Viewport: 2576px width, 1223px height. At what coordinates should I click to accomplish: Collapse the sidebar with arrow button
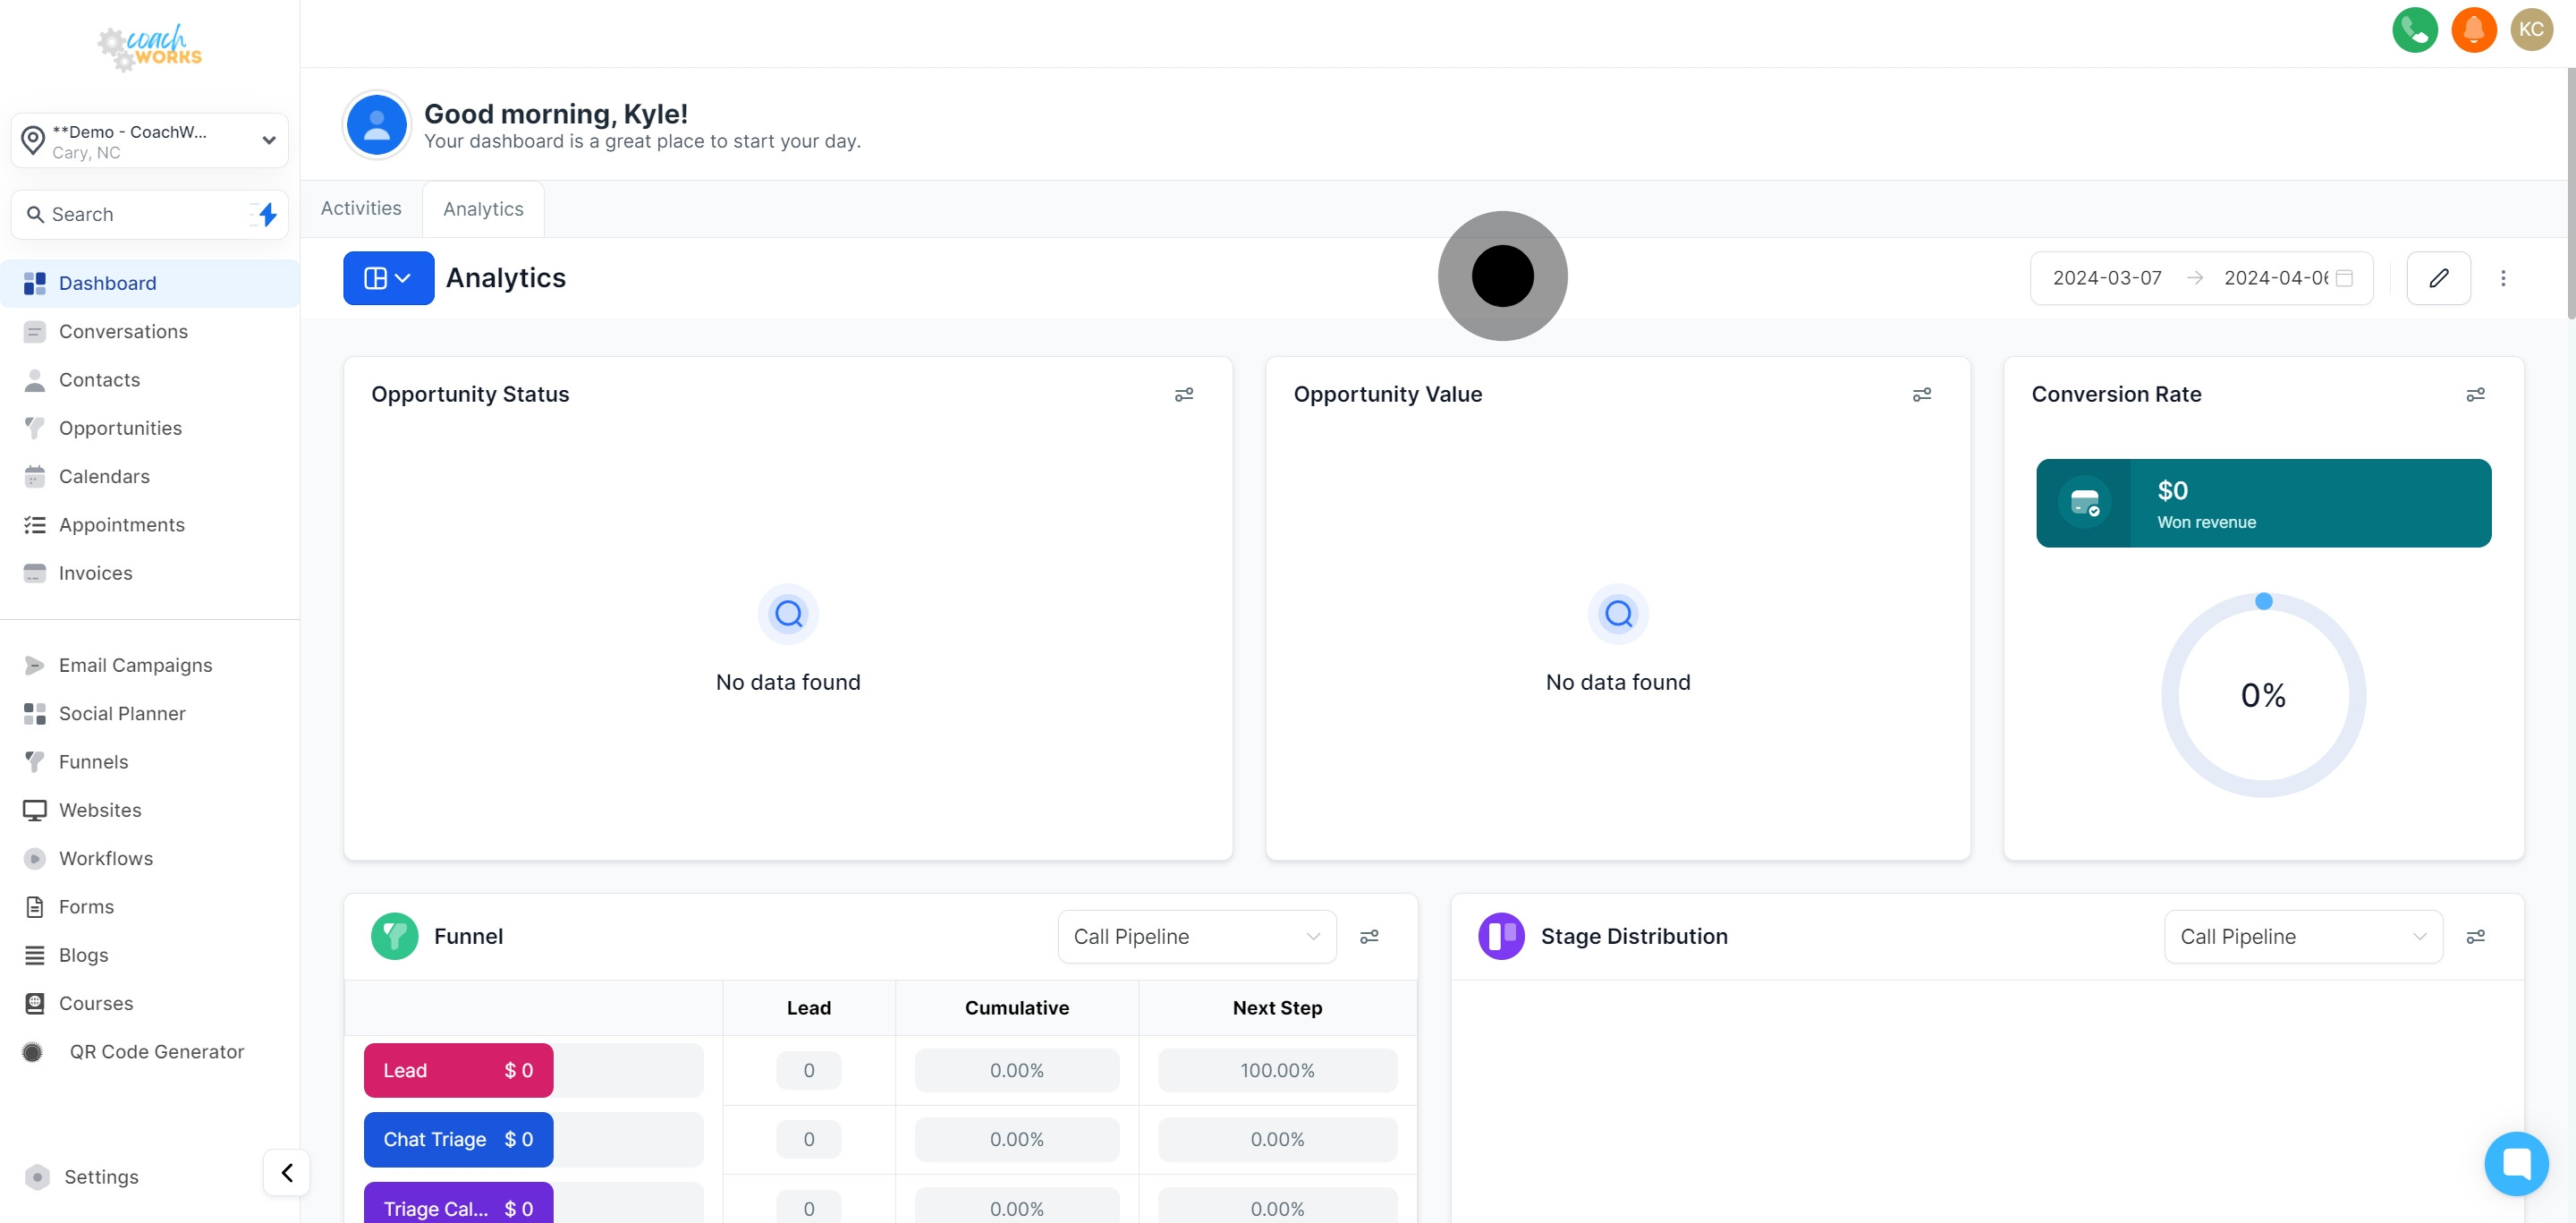[x=287, y=1172]
